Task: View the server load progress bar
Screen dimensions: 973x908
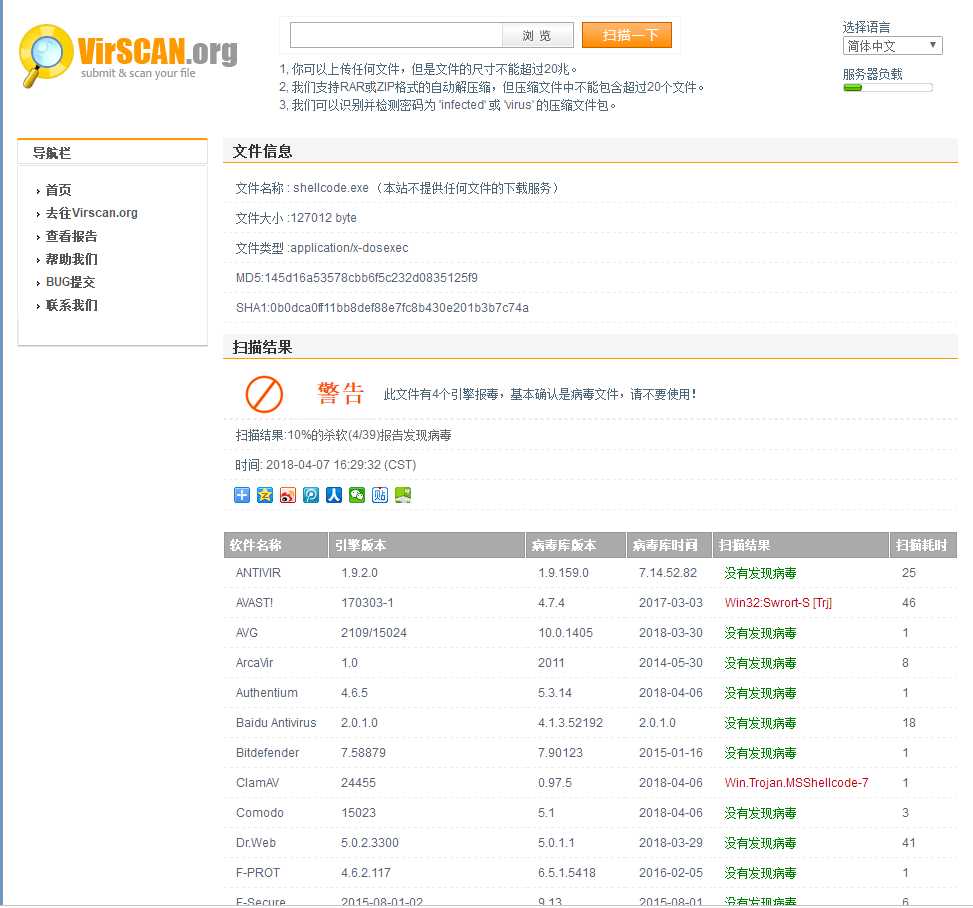Action: tap(887, 88)
